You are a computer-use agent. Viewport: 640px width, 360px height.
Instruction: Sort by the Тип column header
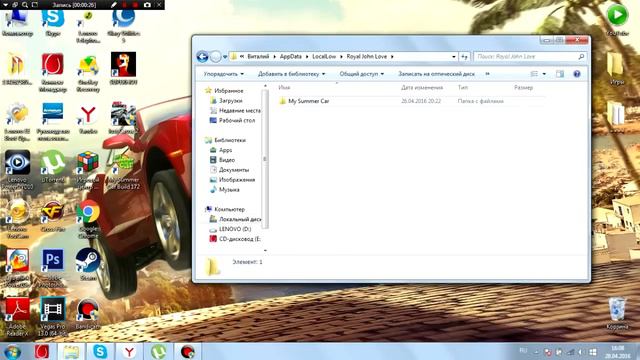pos(463,87)
